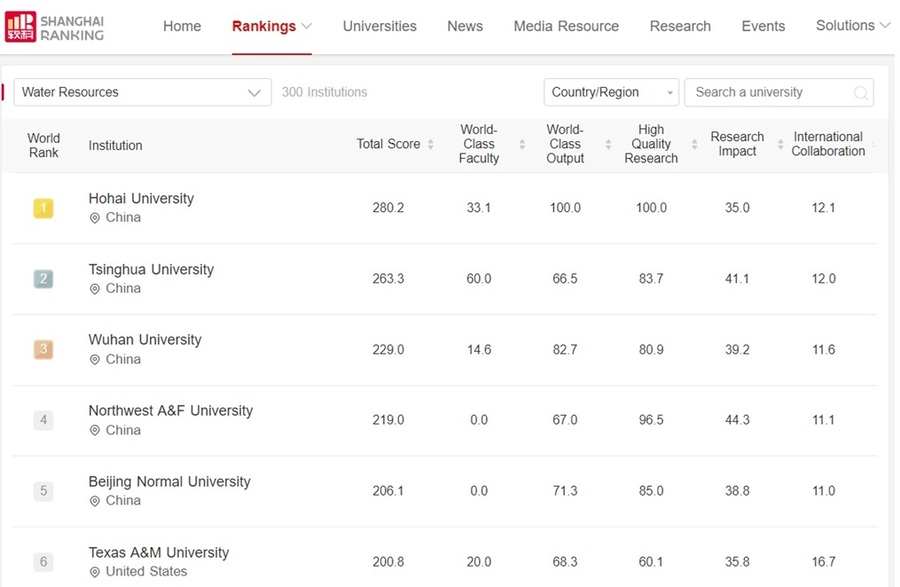This screenshot has height=587, width=900.
Task: Open the Water Resources subject dropdown
Action: point(142,92)
